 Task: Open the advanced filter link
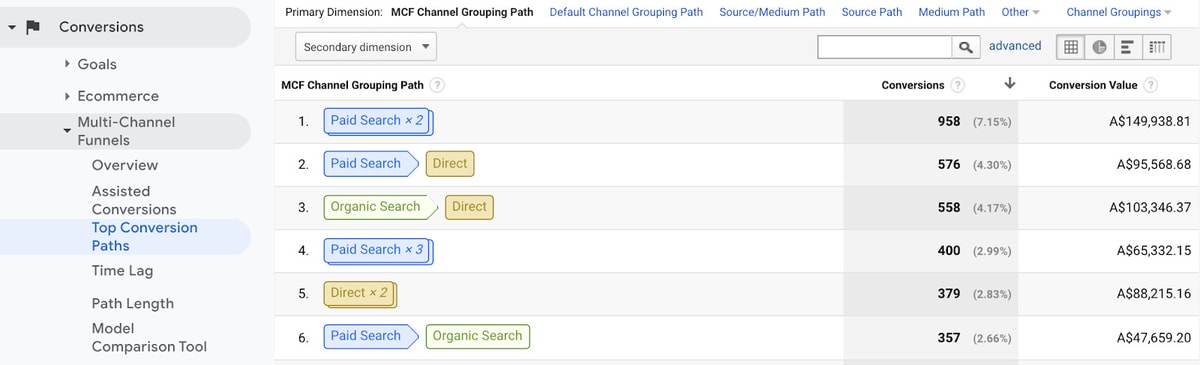(x=1015, y=46)
